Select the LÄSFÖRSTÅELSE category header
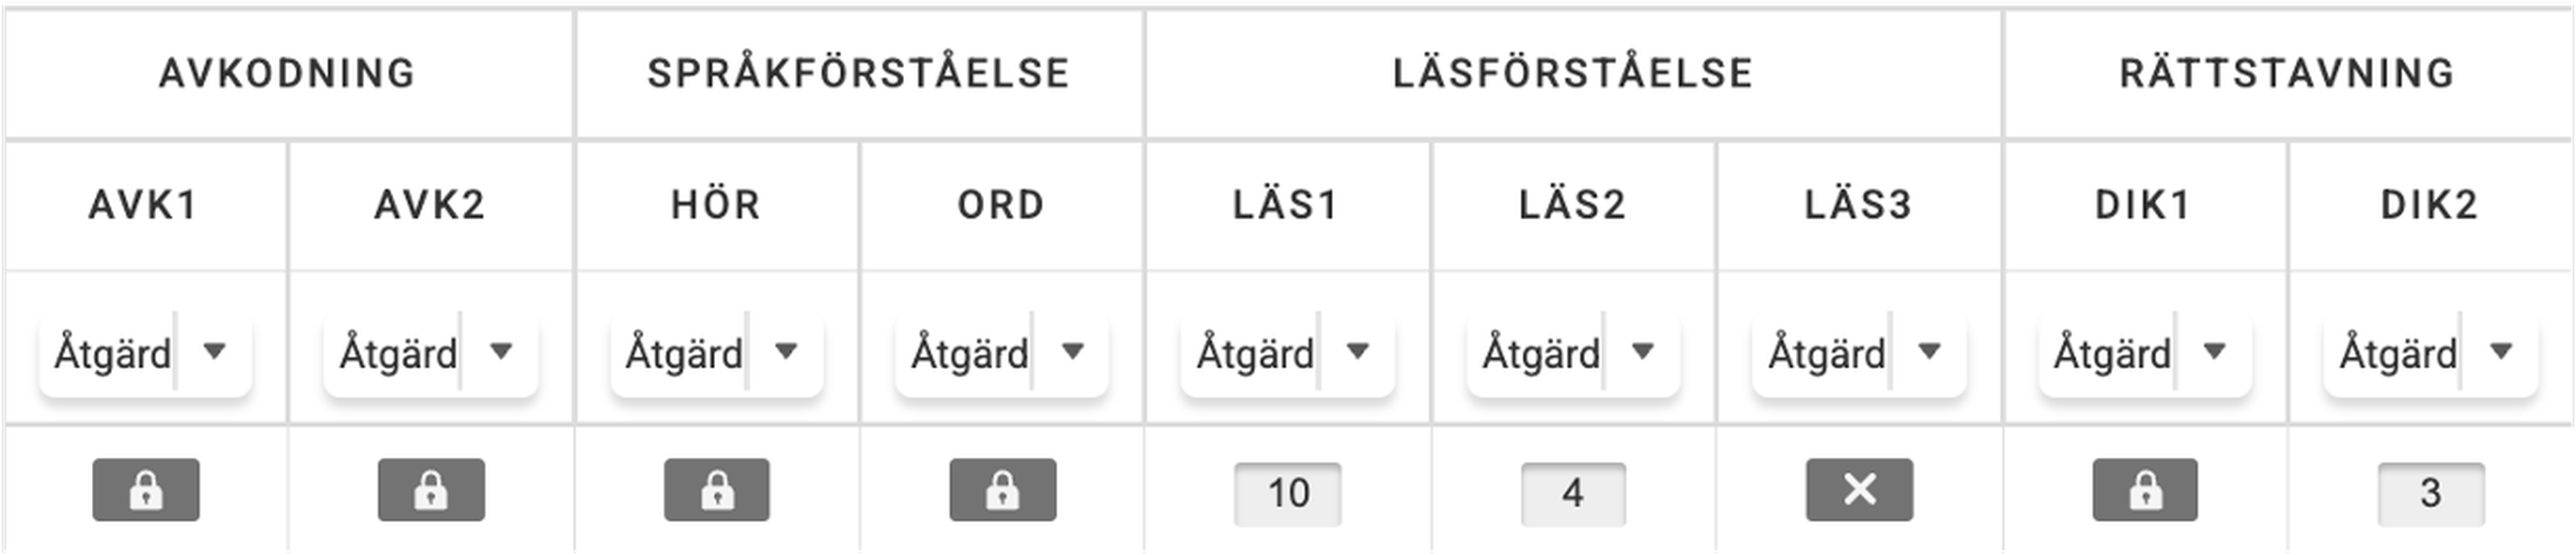Screen dimensions: 2576x555 click(1573, 73)
